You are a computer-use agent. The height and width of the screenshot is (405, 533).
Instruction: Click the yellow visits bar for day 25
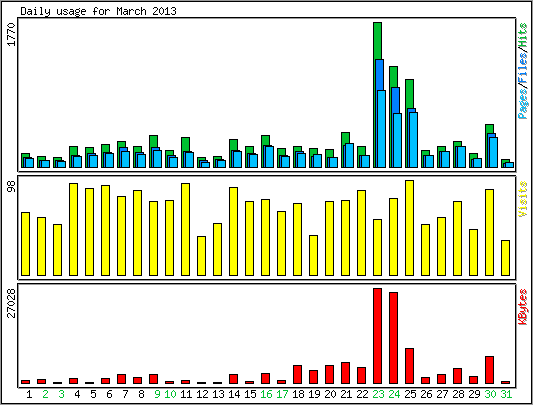[x=409, y=228]
